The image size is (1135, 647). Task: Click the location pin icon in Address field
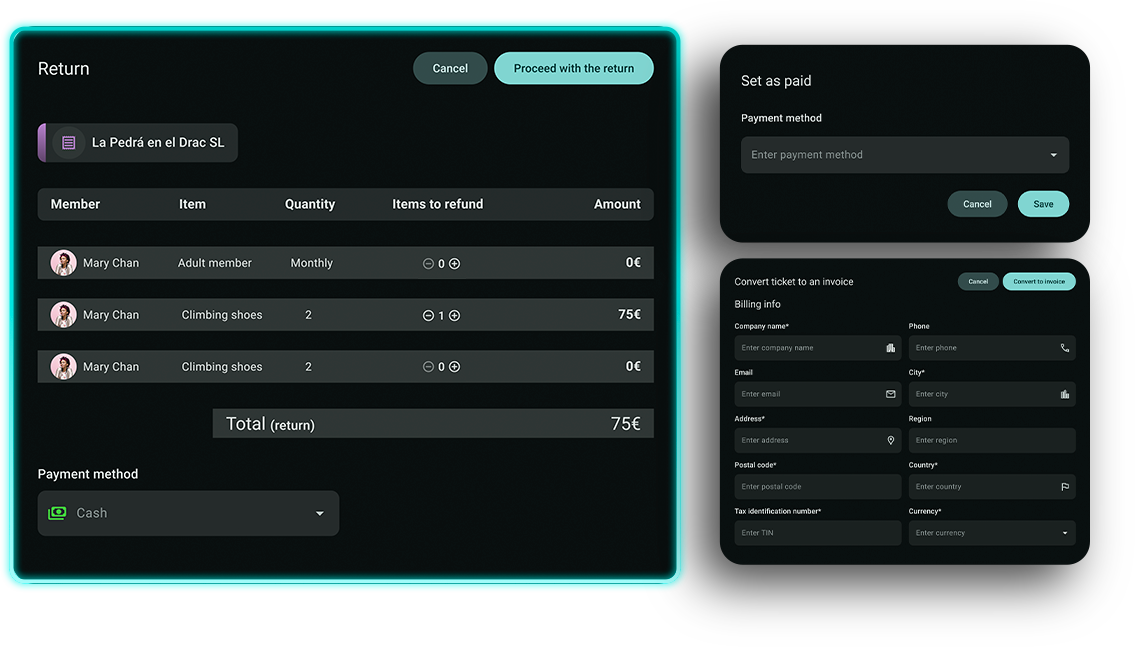click(890, 440)
